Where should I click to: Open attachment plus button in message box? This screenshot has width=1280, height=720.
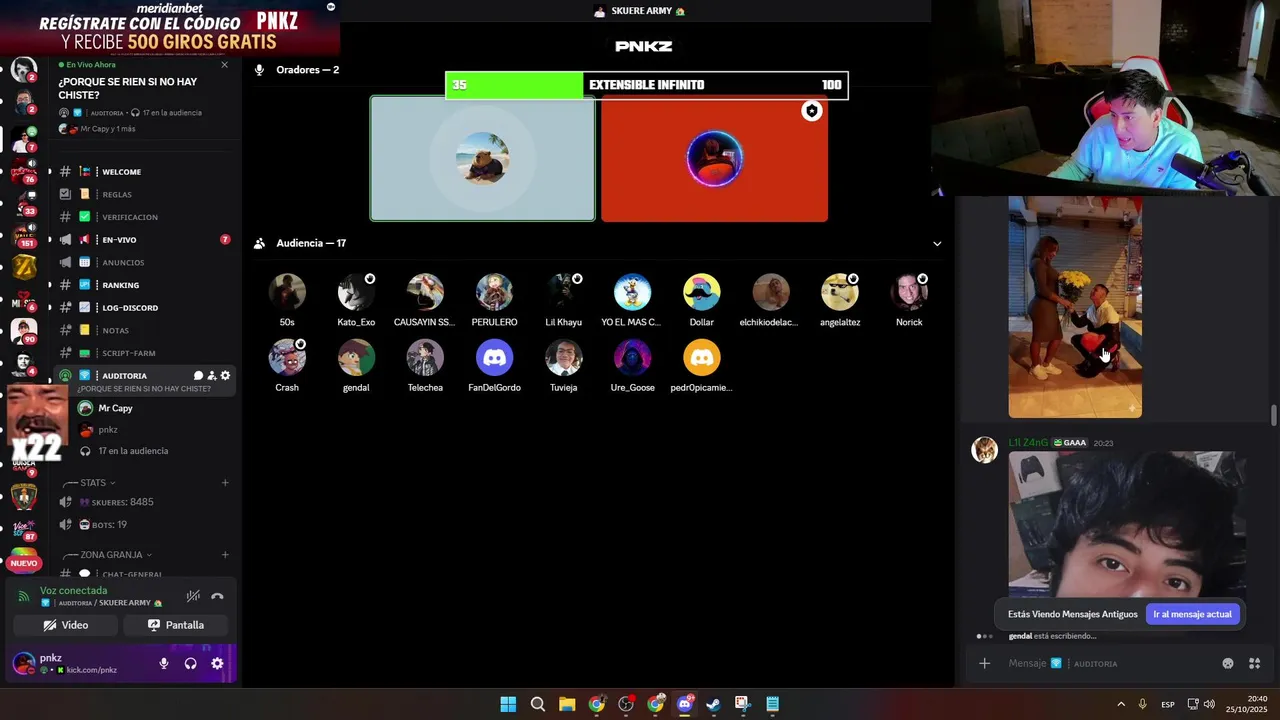click(x=985, y=664)
